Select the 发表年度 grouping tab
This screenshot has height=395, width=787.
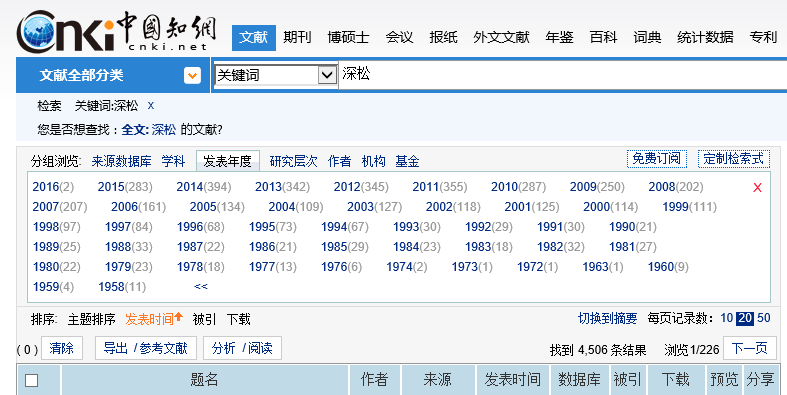point(227,161)
